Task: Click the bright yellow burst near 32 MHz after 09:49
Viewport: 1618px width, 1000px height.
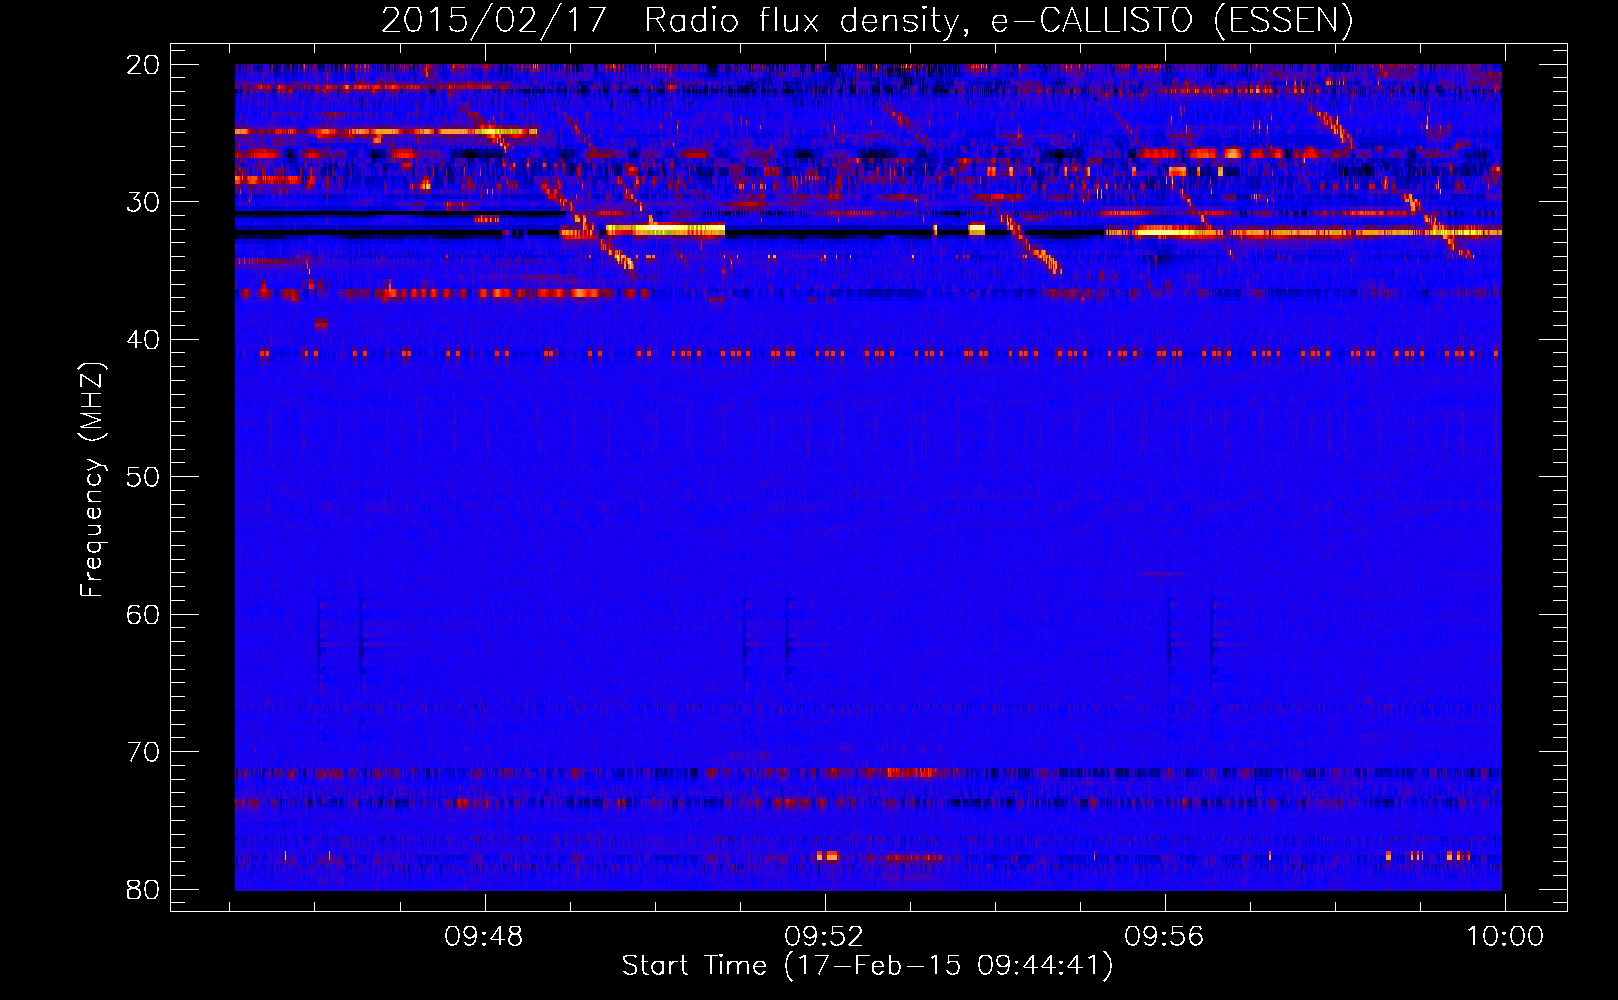Action: pyautogui.click(x=665, y=230)
